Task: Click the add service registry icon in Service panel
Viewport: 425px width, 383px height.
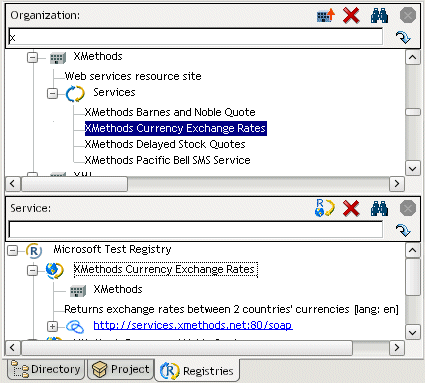Action: (325, 208)
